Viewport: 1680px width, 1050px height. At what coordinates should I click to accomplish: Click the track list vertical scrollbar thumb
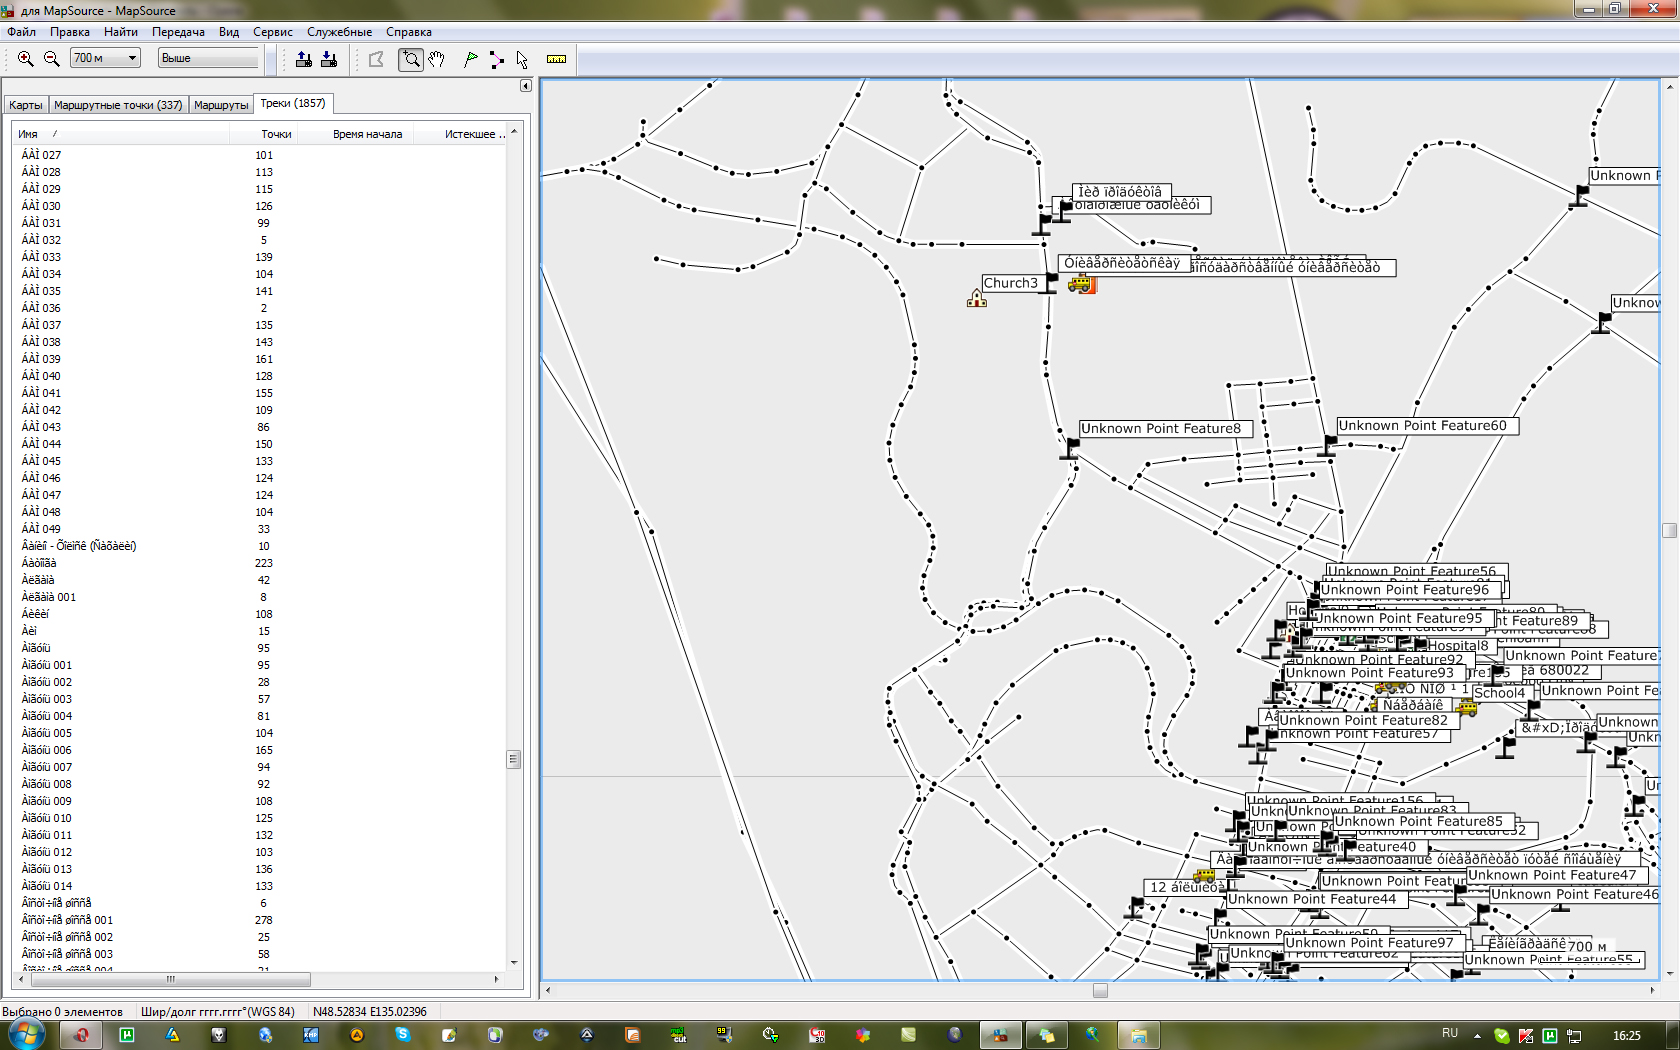pyautogui.click(x=513, y=759)
